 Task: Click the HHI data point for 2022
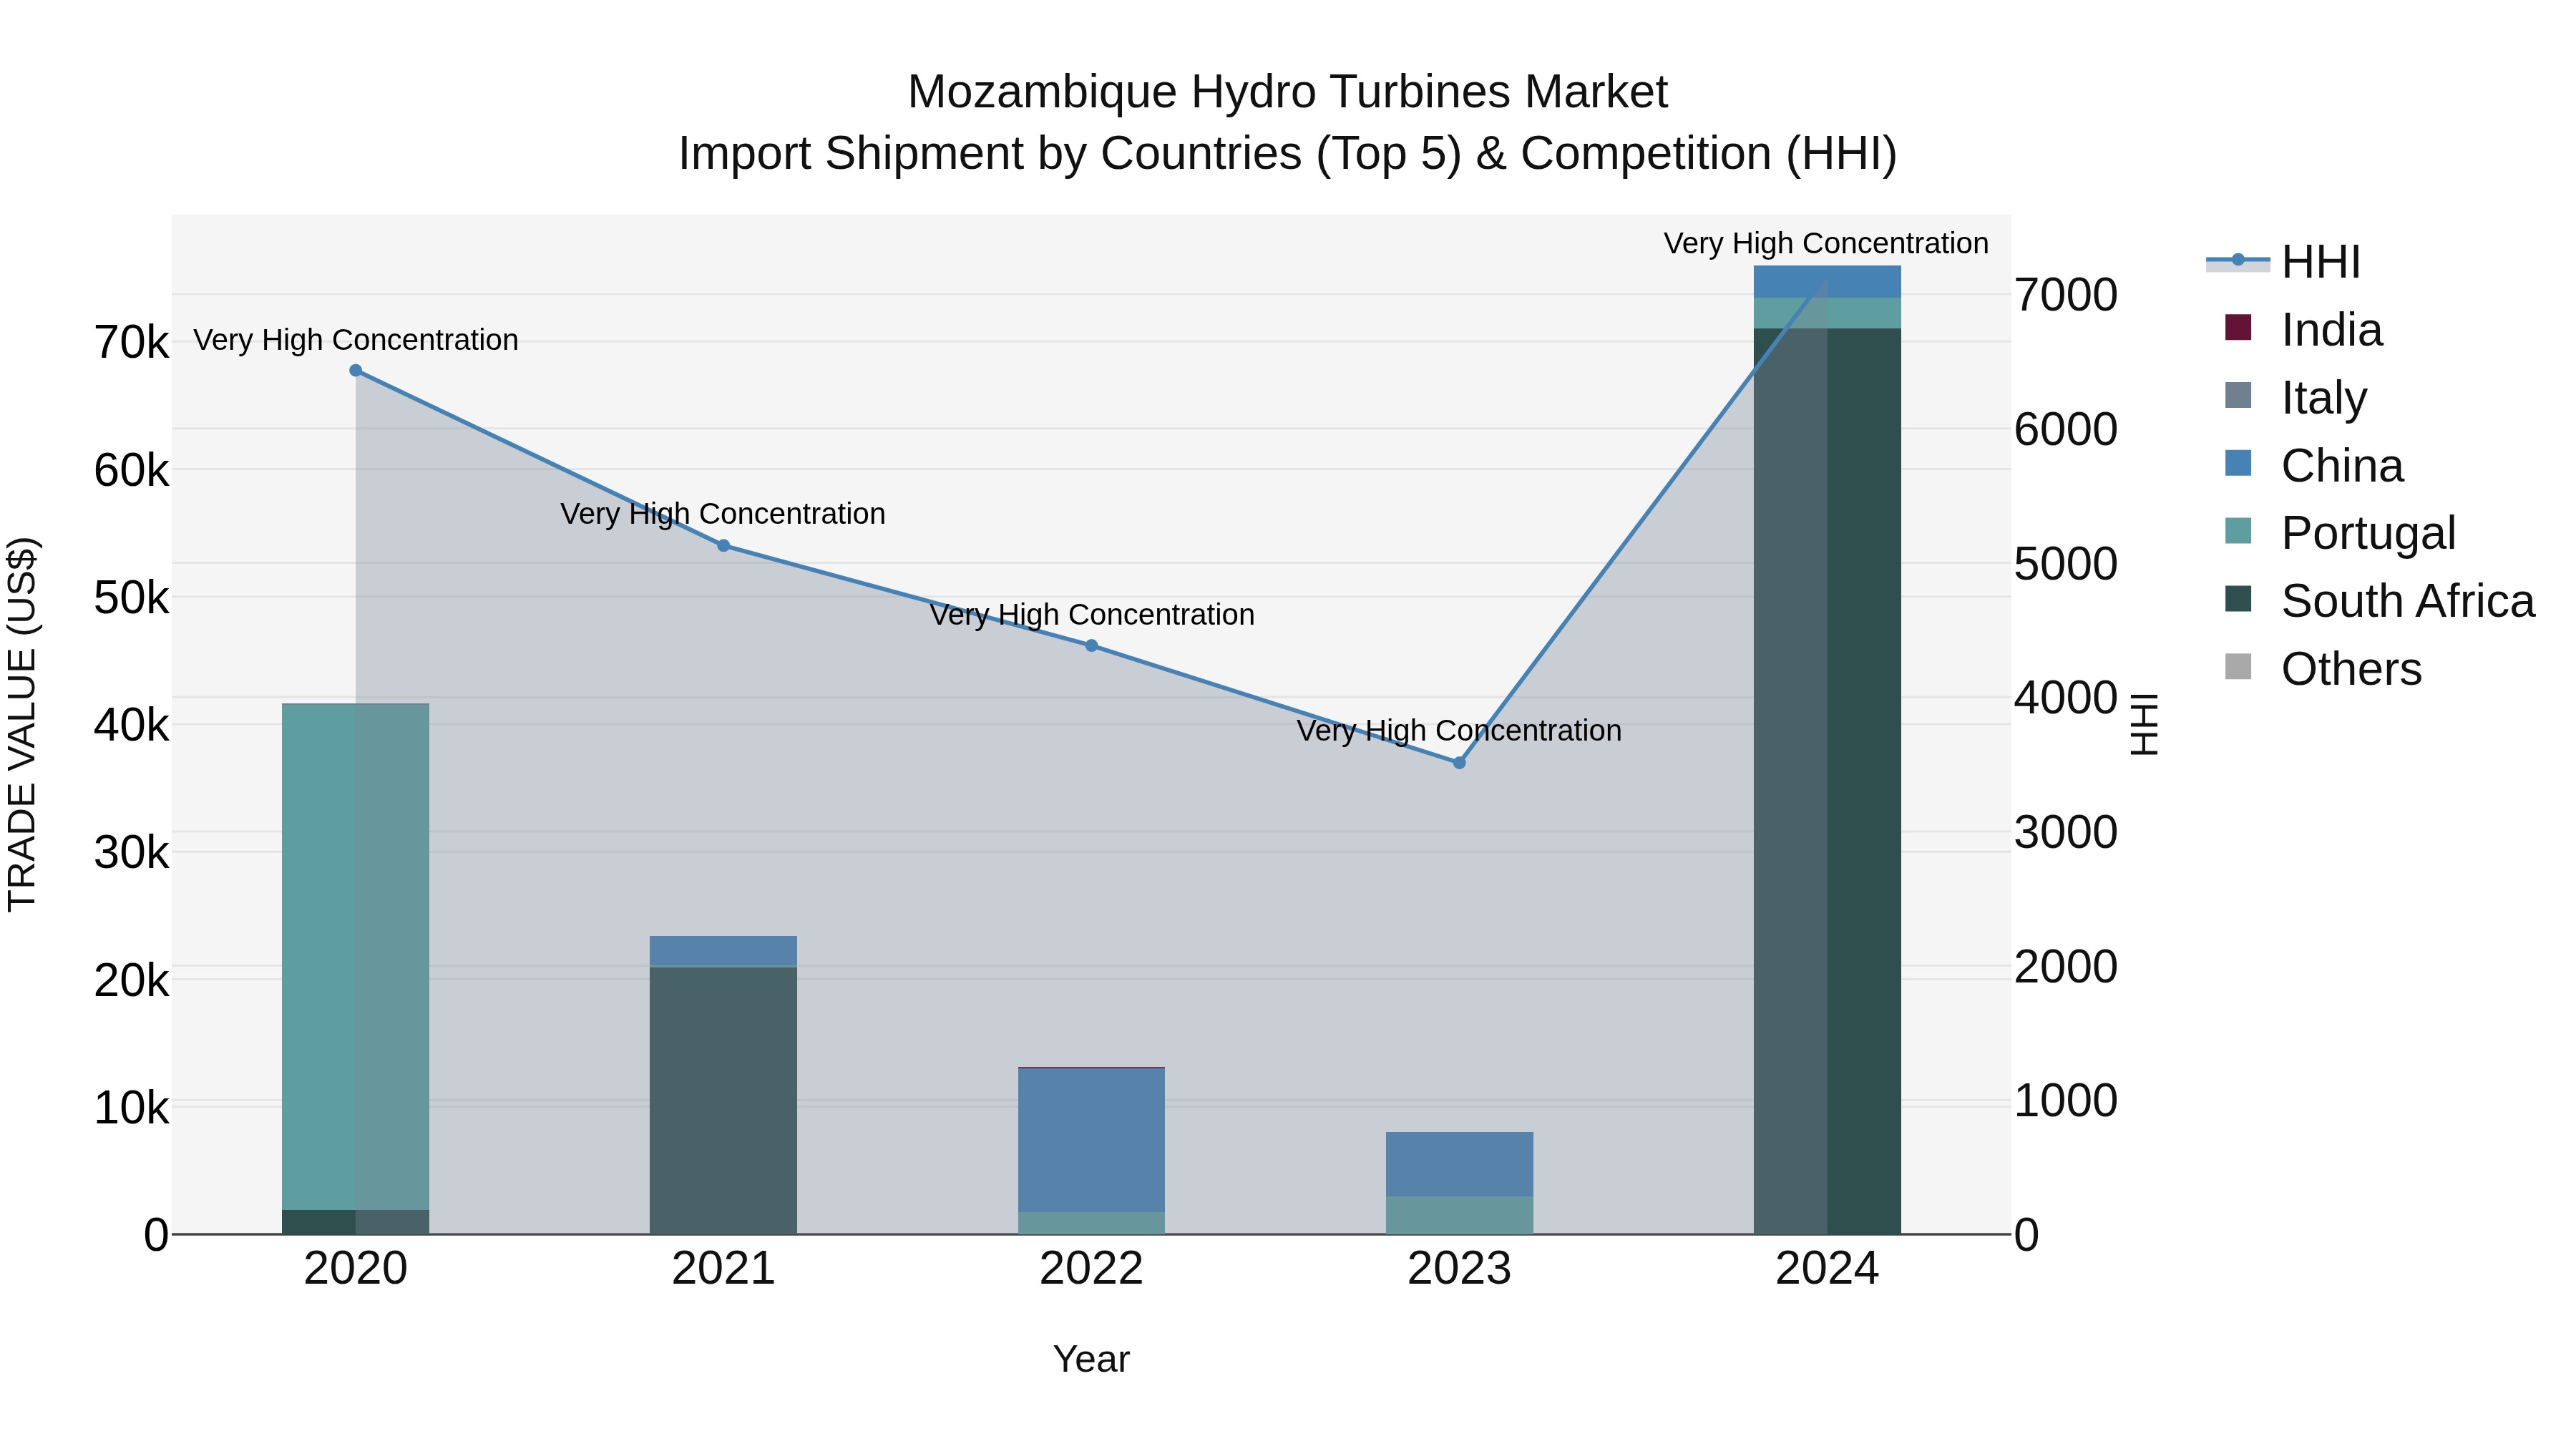click(x=1092, y=646)
